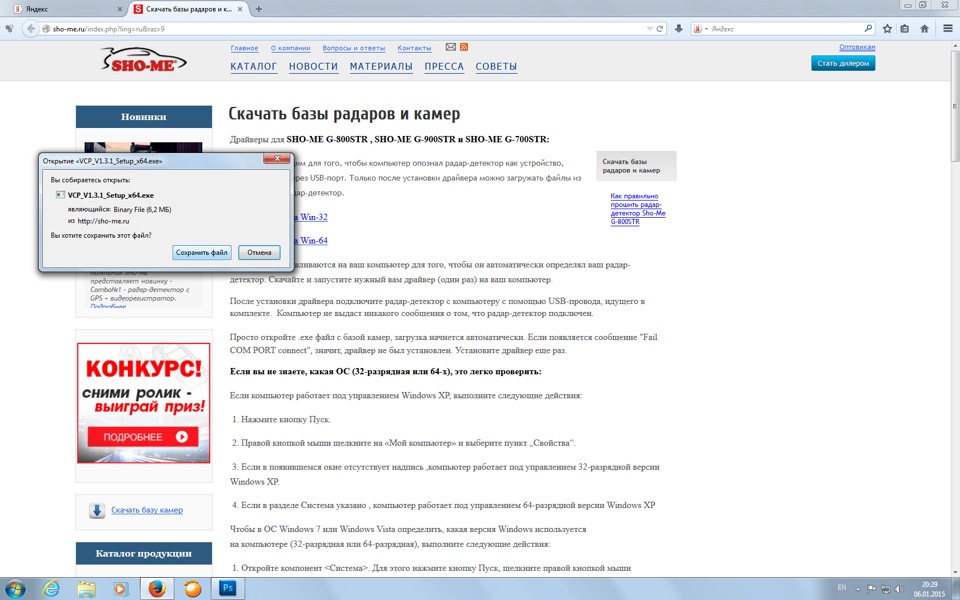Launch Internet Explorer from the taskbar
960x600 pixels.
pos(51,589)
